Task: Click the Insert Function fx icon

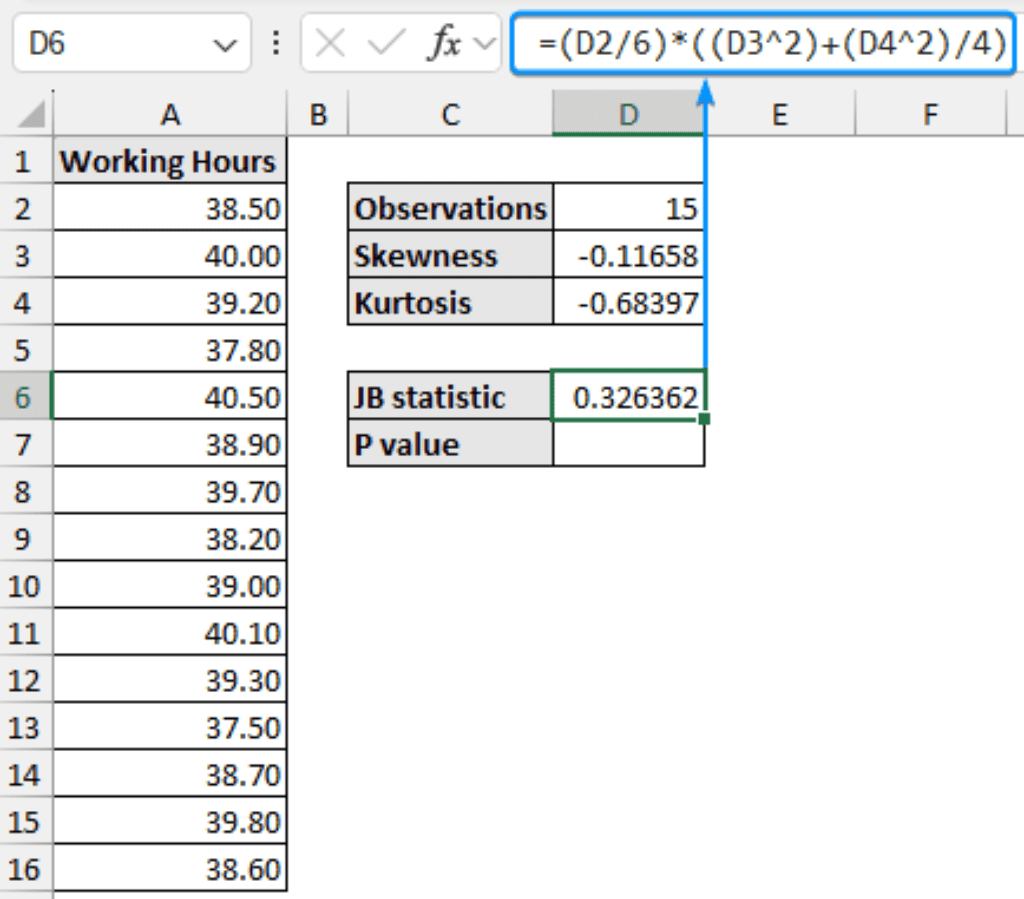Action: coord(442,44)
